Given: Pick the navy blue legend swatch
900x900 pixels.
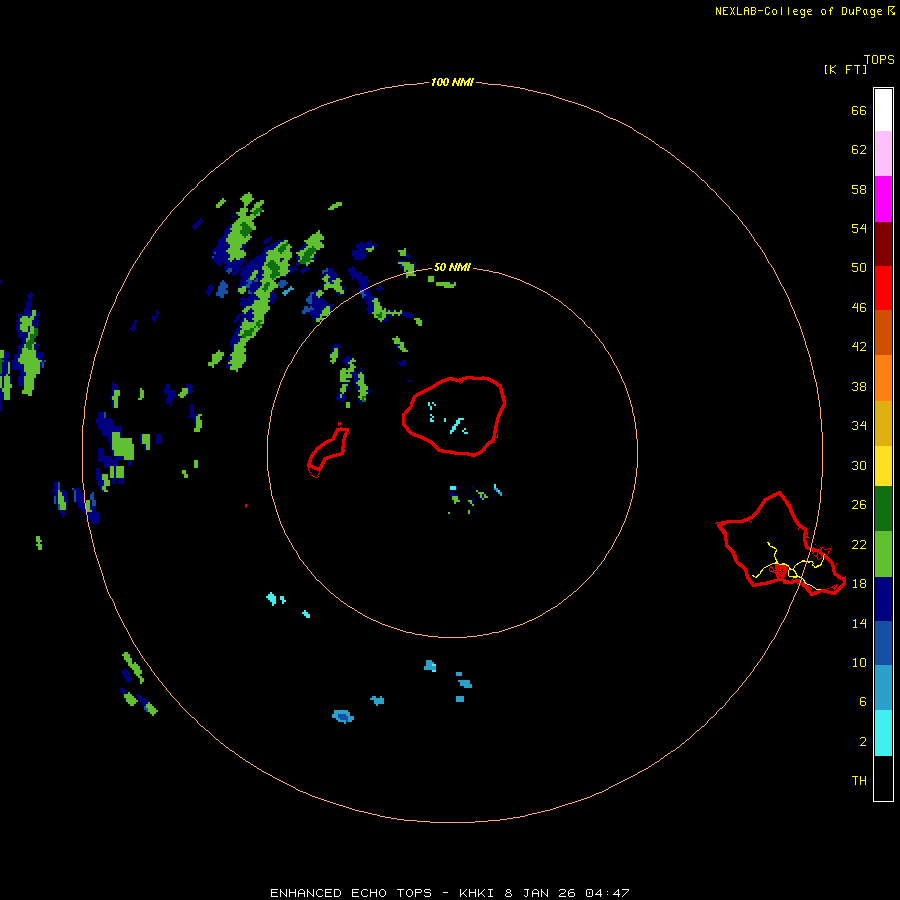Looking at the screenshot, I should (x=883, y=599).
